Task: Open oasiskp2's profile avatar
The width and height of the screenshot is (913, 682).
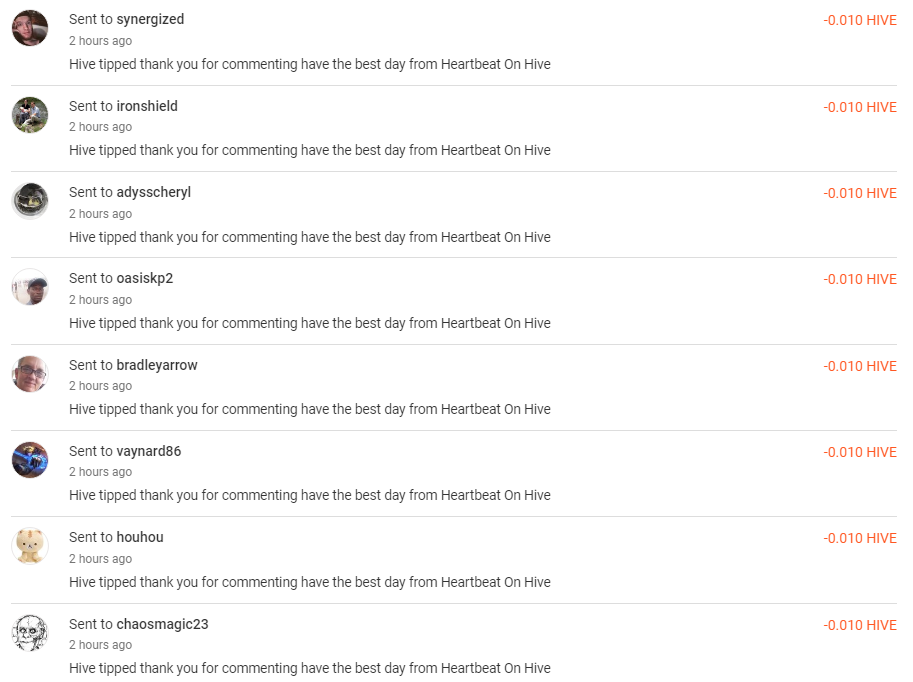Action: click(30, 287)
